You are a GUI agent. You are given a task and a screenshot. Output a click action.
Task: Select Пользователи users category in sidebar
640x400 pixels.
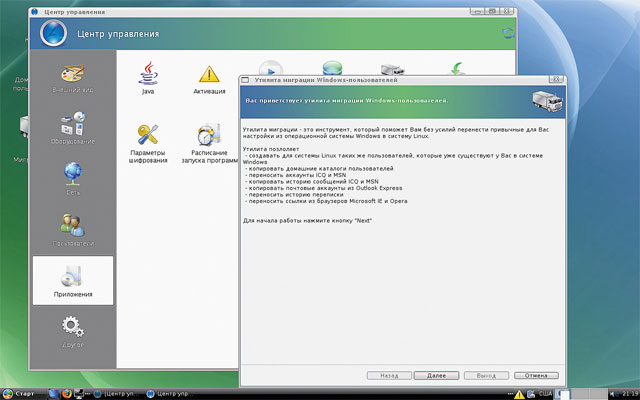click(73, 230)
